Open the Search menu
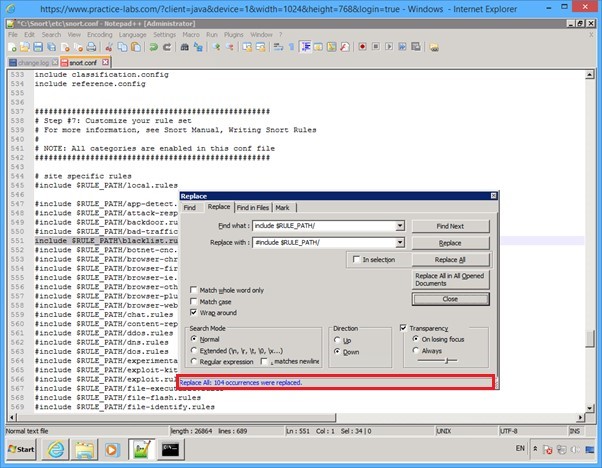The image size is (602, 468). click(x=51, y=35)
